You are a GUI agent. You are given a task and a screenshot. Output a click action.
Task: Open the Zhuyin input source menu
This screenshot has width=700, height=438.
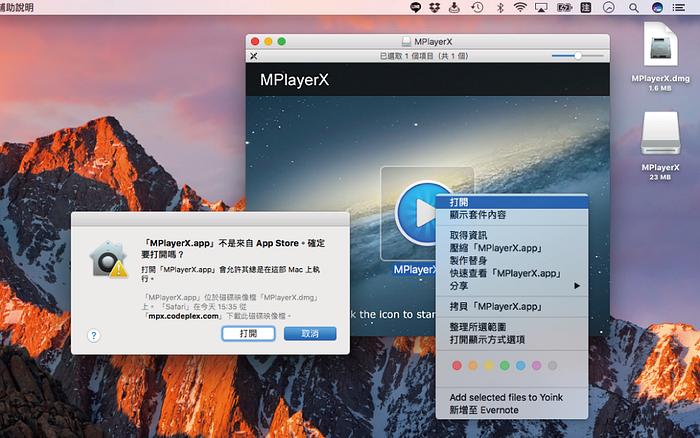(x=586, y=7)
